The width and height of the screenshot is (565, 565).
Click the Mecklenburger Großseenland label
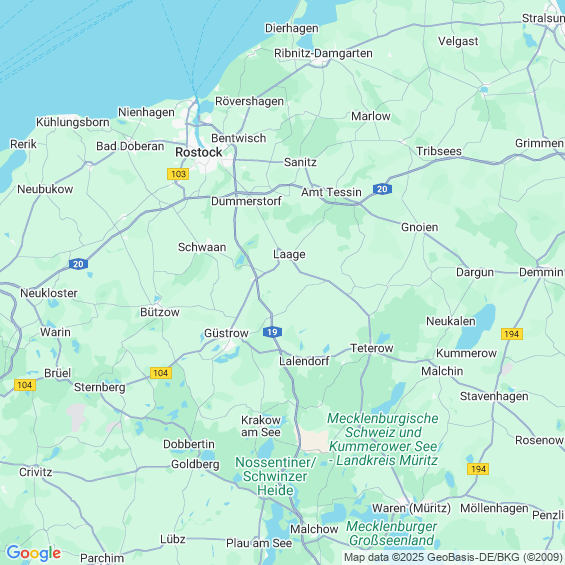[x=392, y=533]
